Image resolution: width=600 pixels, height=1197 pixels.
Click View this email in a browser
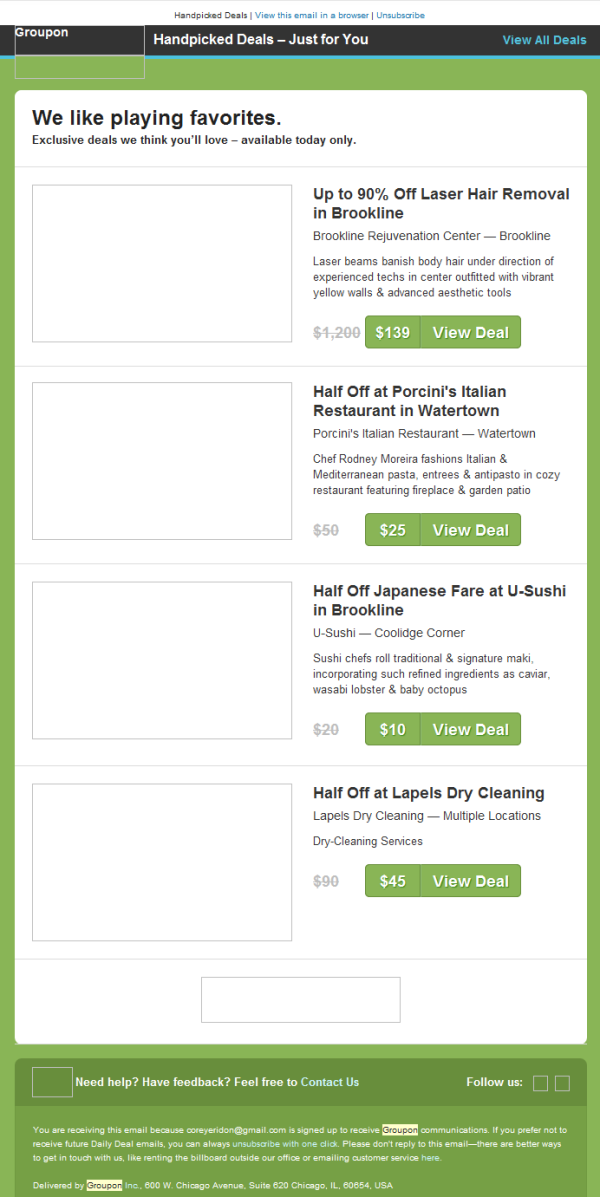[312, 16]
